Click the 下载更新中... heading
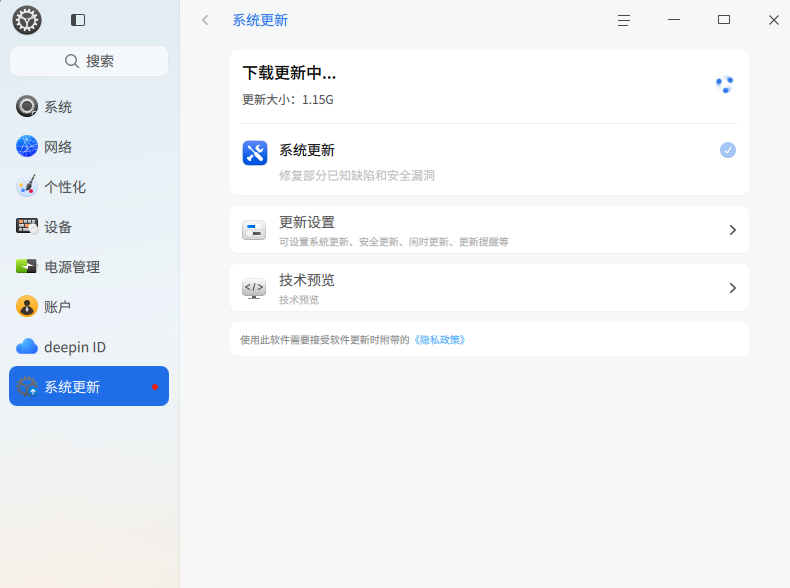This screenshot has width=790, height=588. (x=289, y=73)
